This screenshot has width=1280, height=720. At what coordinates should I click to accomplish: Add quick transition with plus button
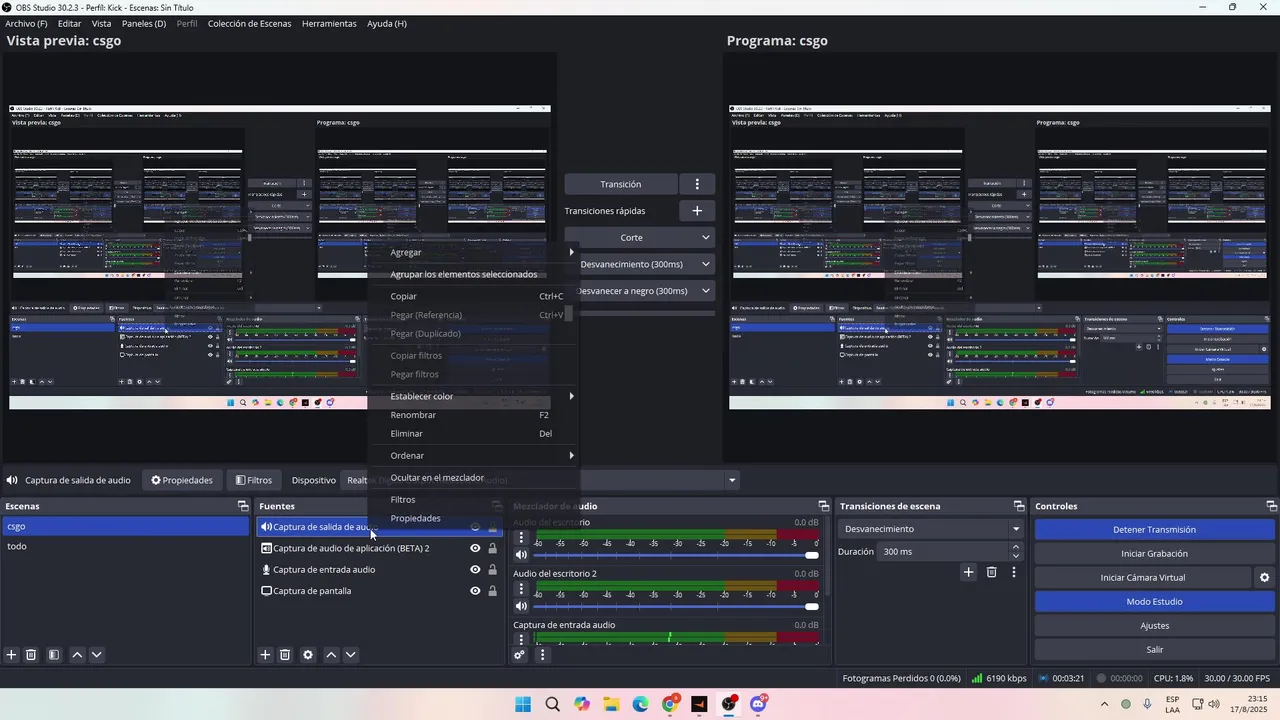click(697, 211)
